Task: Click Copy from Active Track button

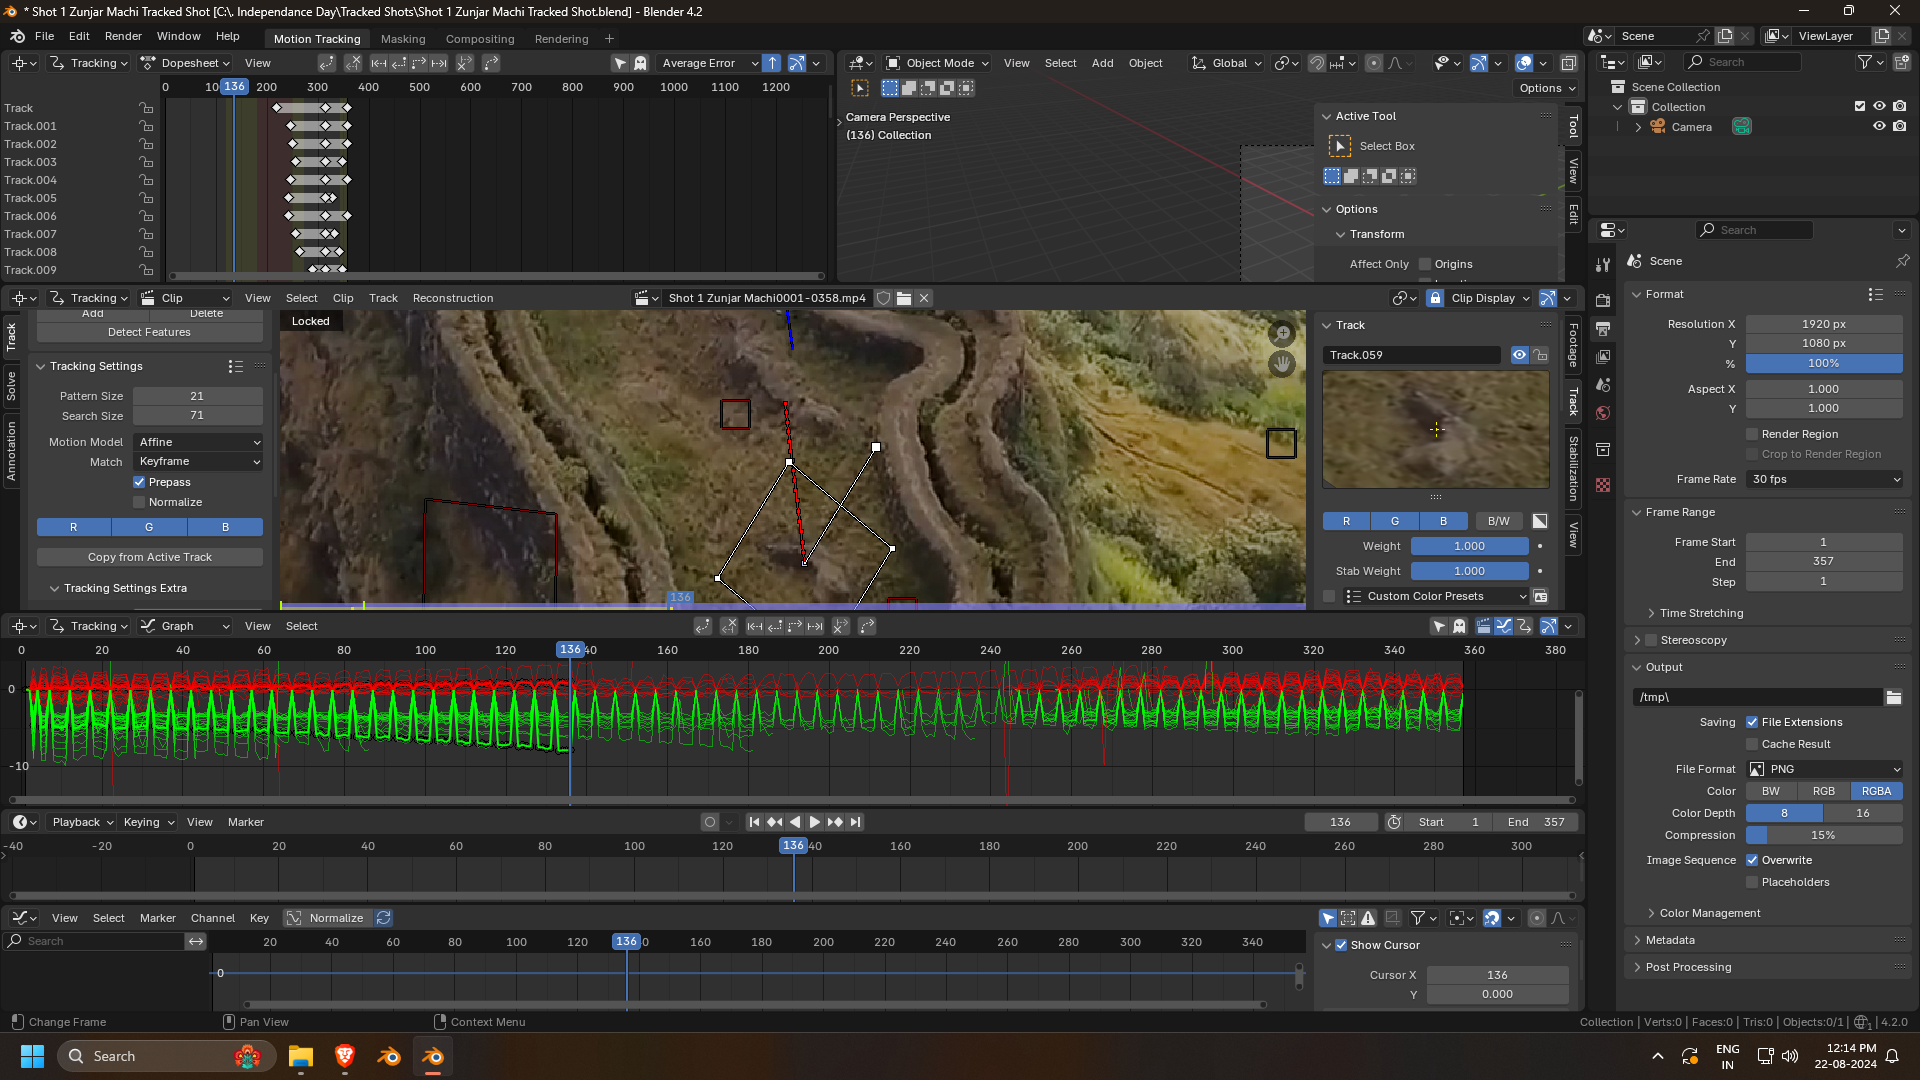Action: (x=150, y=557)
